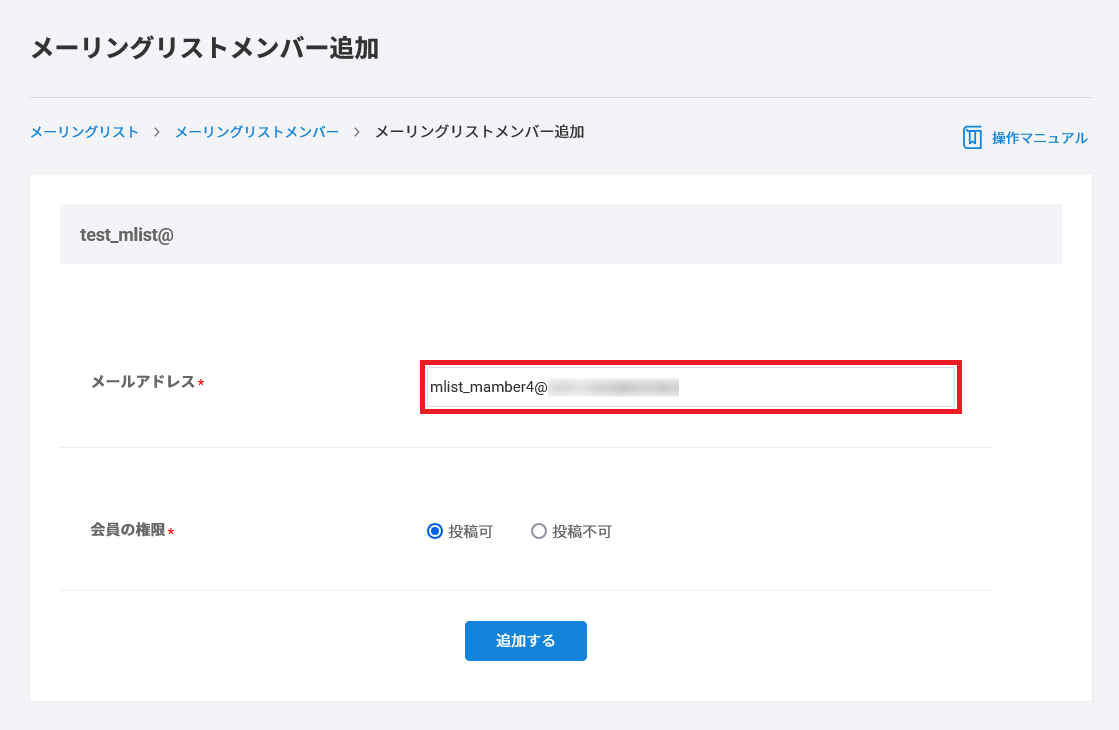Navigate to メーリングリストメンバー breadcrumb link
Viewport: 1119px width, 730px height.
tap(257, 132)
